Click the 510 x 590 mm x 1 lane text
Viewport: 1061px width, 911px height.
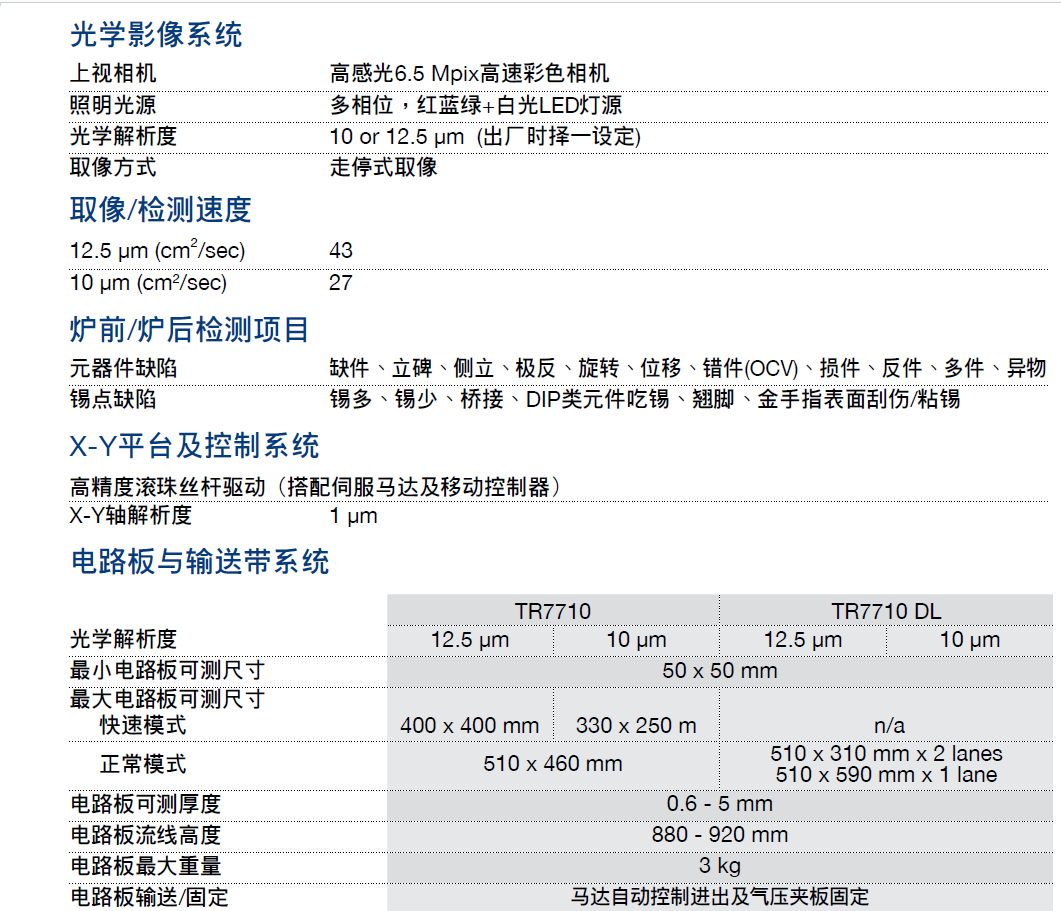pyautogui.click(x=885, y=775)
